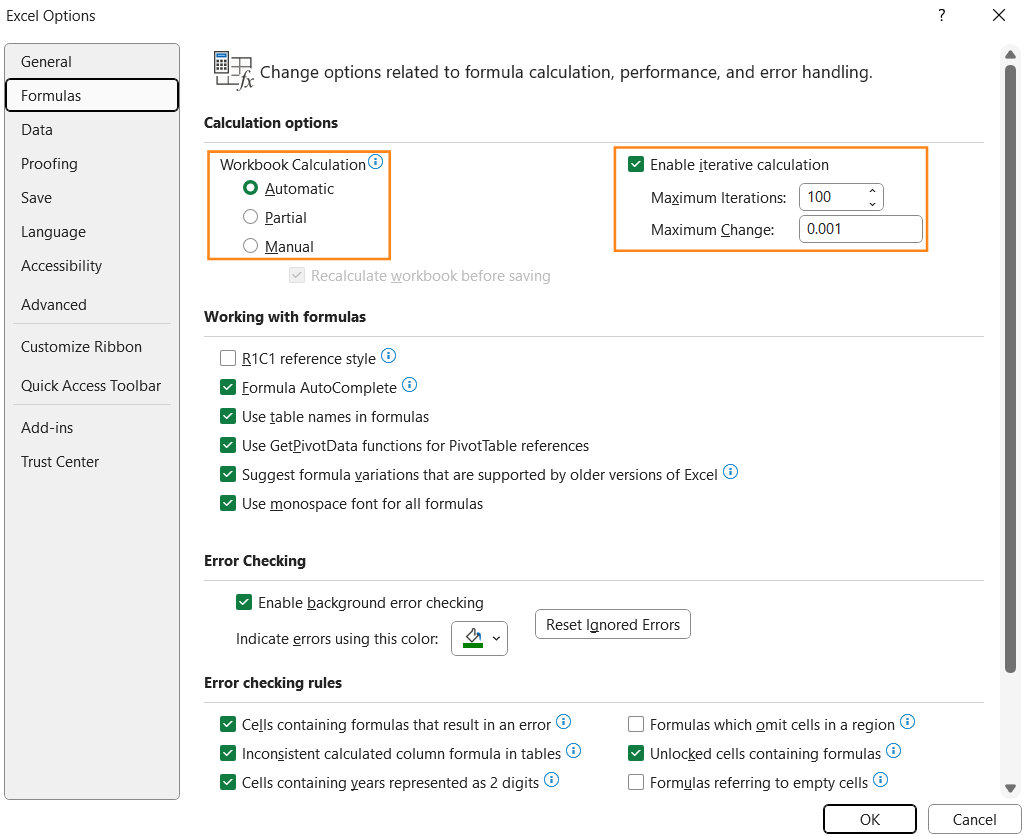This screenshot has height=836, width=1026.
Task: Show info for unlocked cells containing formulas
Action: click(x=894, y=751)
